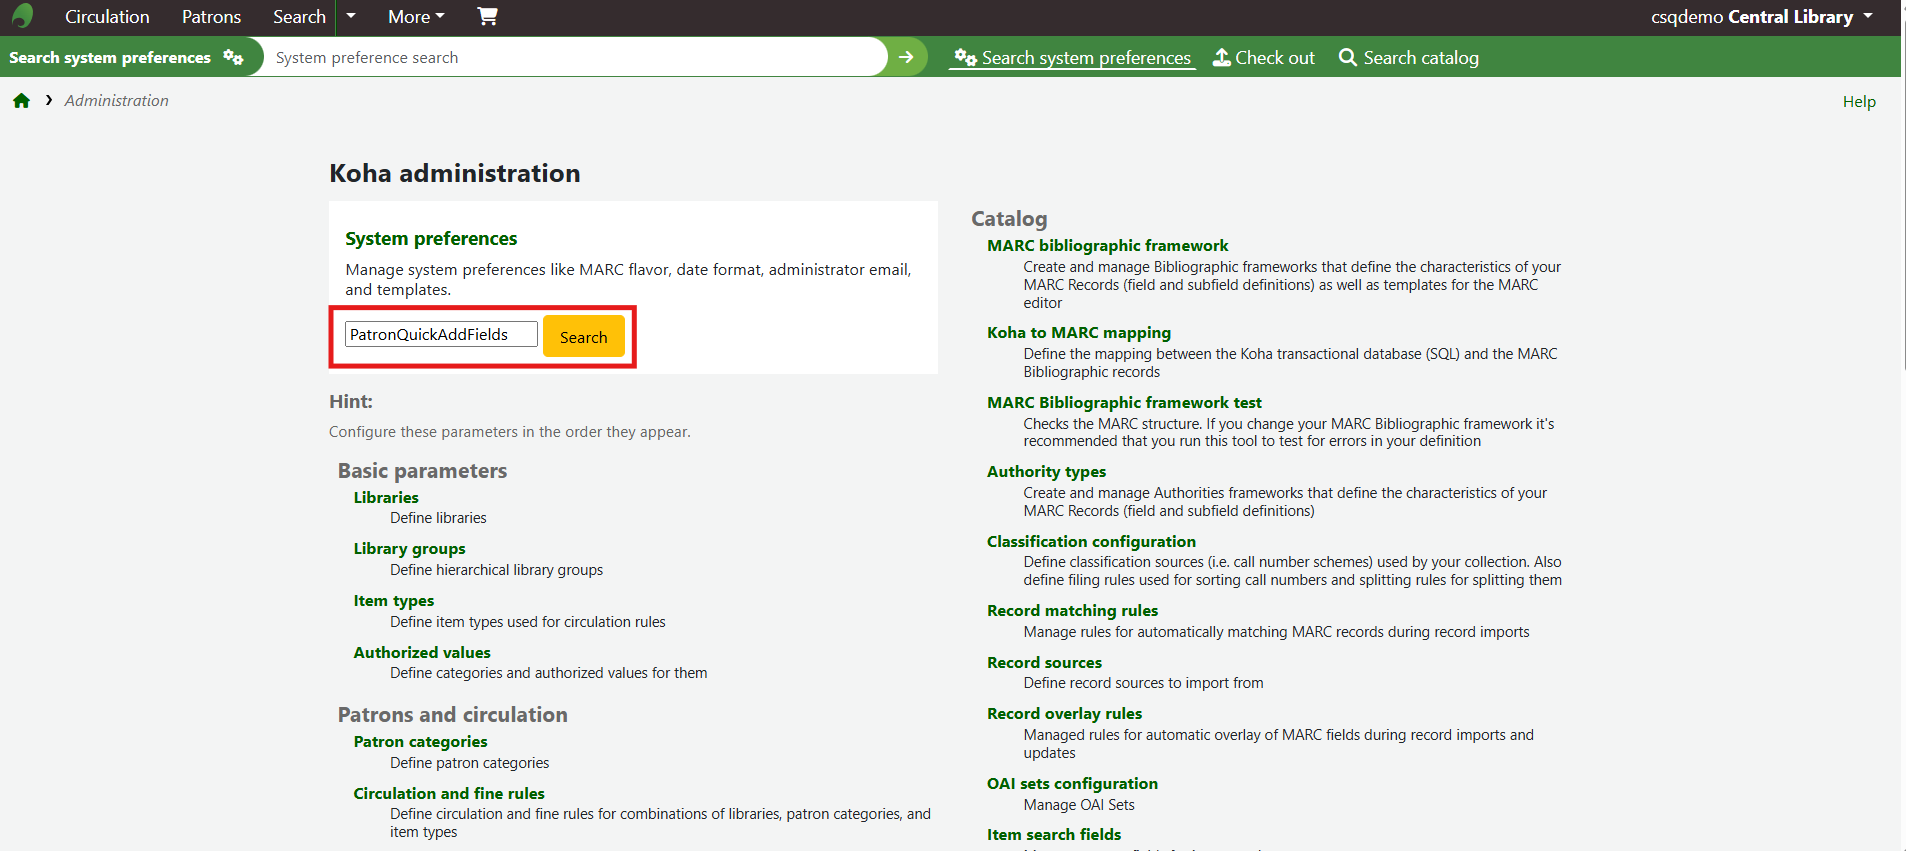Click the Koha logo icon

point(23,16)
